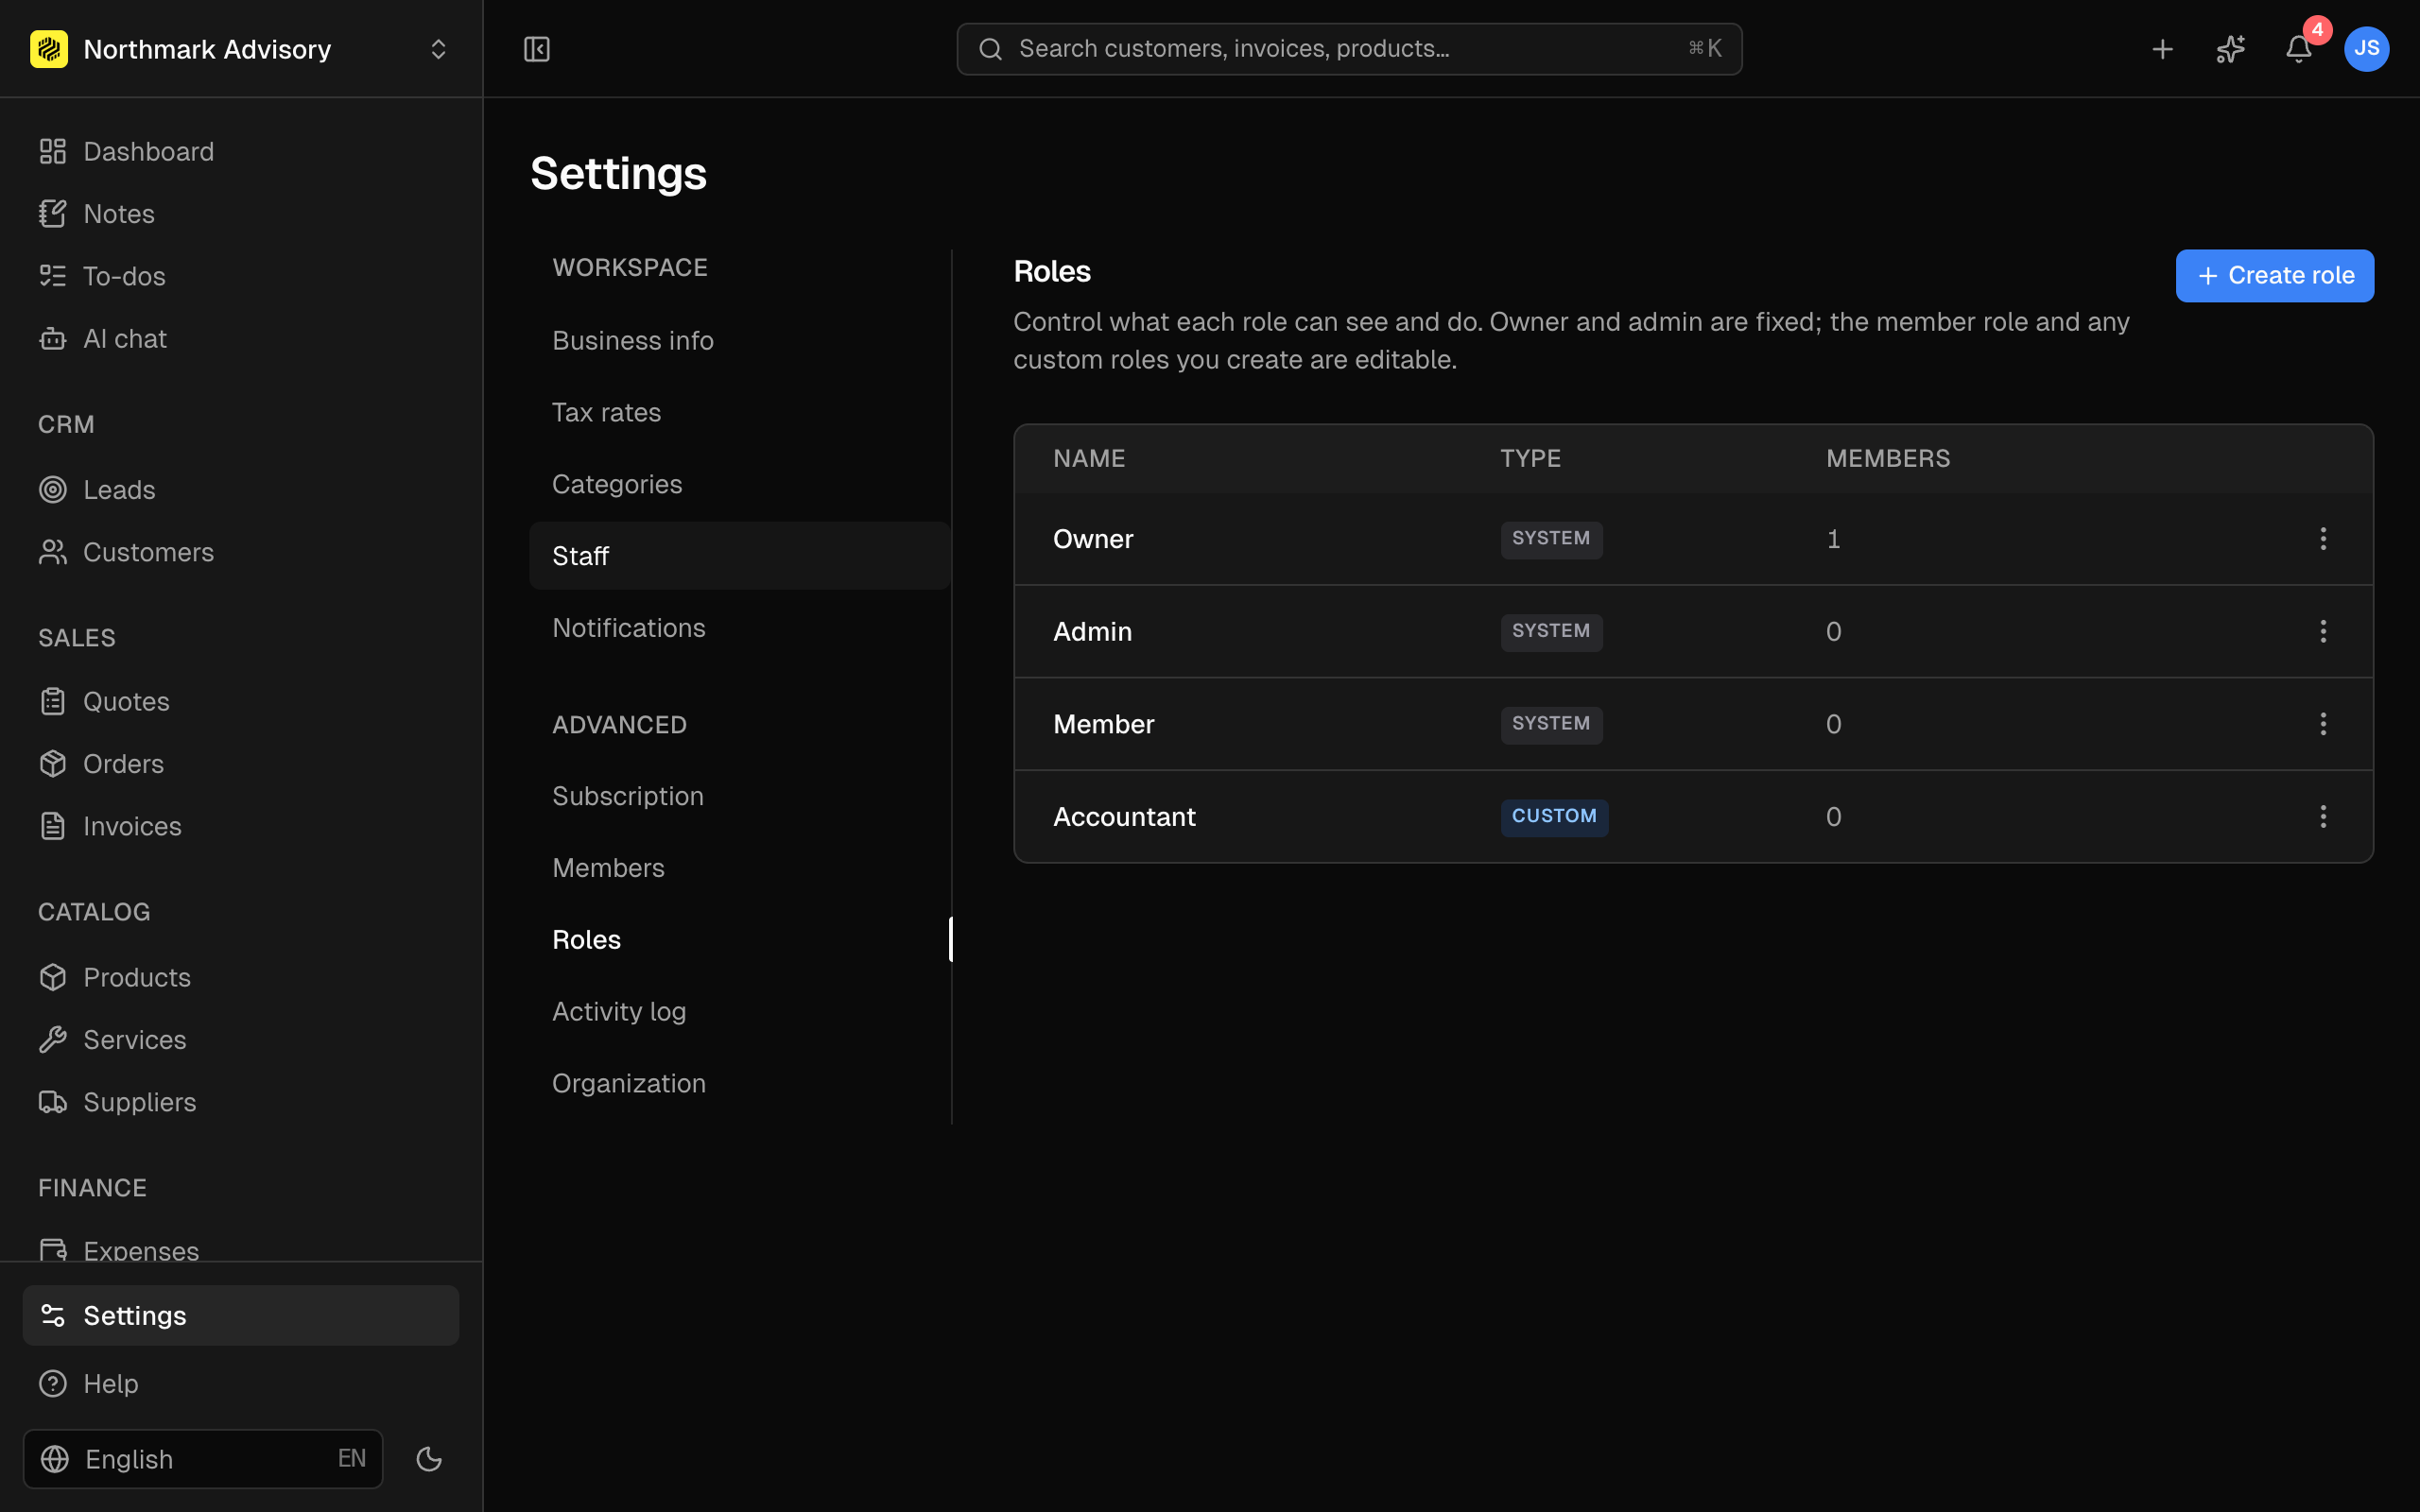Click the plus quick-add icon in the header
The width and height of the screenshot is (2420, 1512).
(2162, 49)
